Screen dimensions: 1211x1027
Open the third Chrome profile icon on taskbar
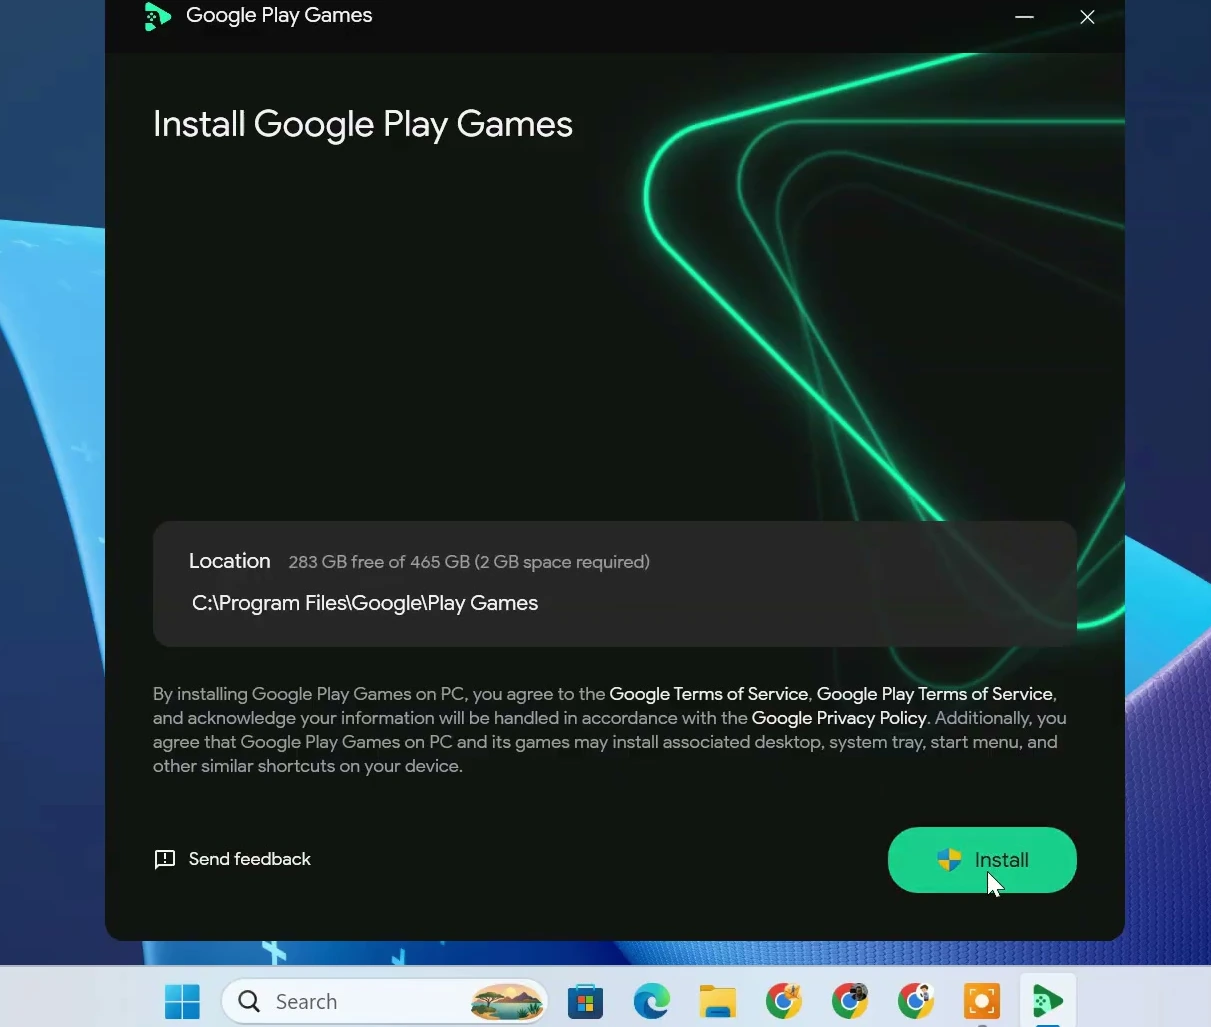[916, 1001]
